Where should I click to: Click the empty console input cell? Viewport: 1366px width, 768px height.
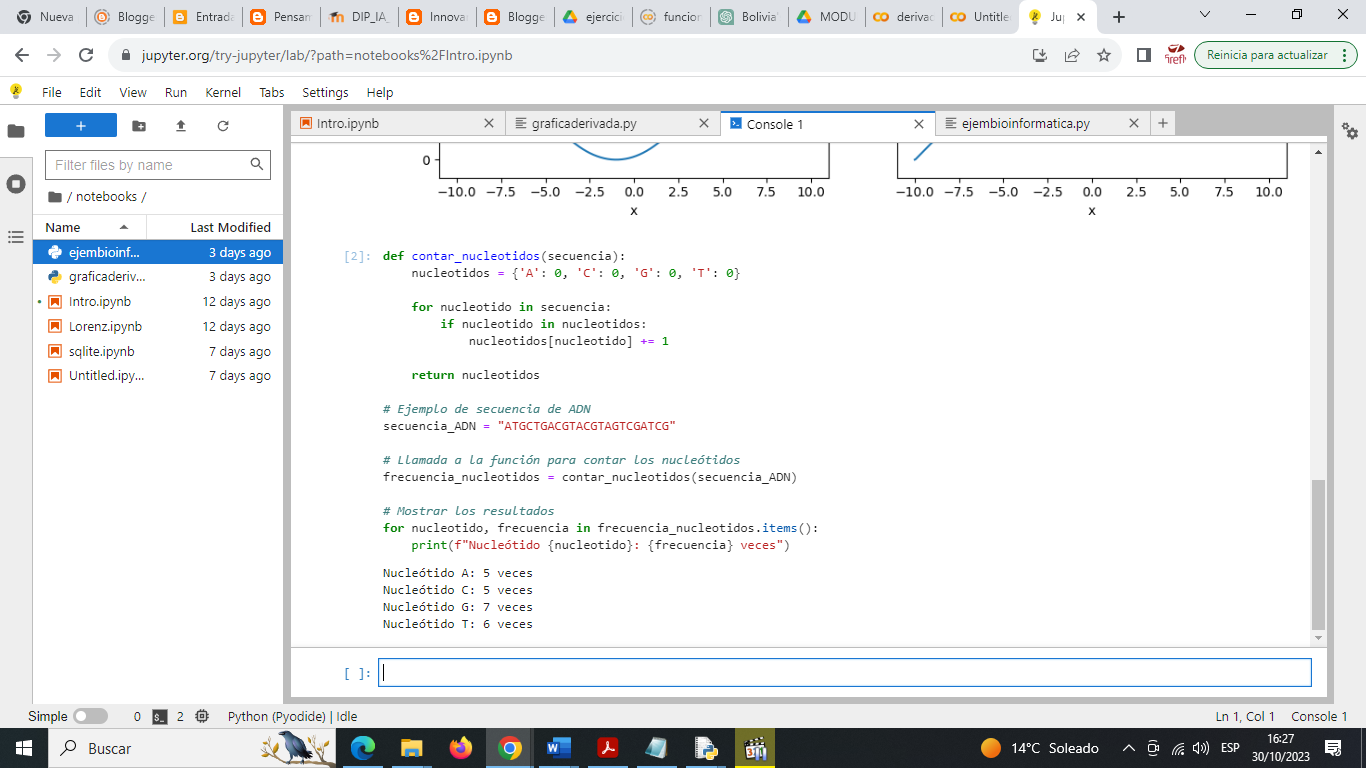pyautogui.click(x=845, y=672)
